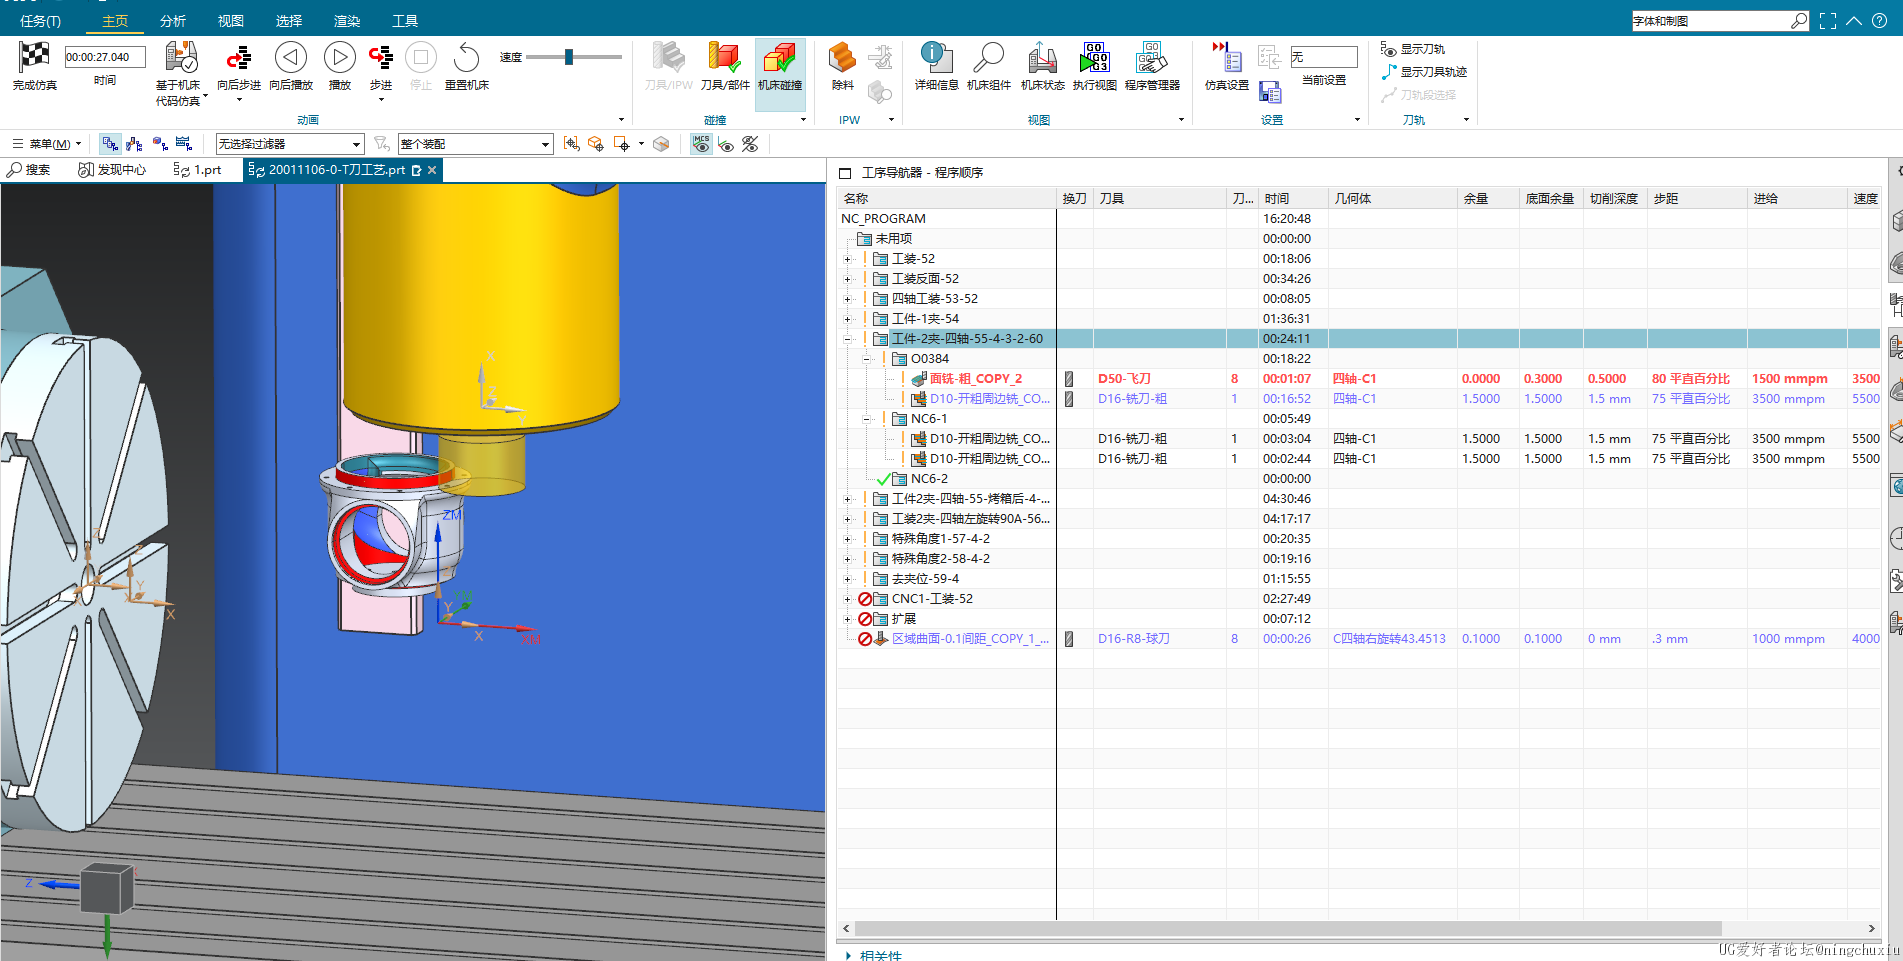
Task: Click the 时间 column header
Action: [x=1293, y=199]
